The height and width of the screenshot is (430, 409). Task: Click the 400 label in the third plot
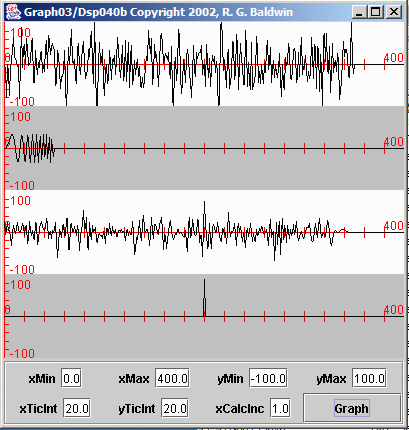tap(394, 226)
